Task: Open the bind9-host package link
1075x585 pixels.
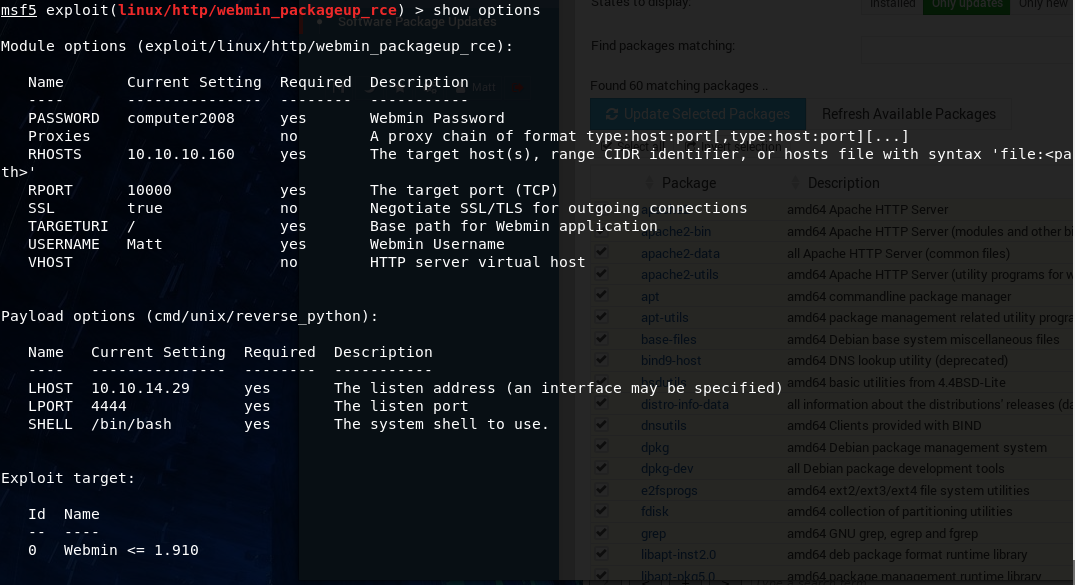Action: click(671, 361)
